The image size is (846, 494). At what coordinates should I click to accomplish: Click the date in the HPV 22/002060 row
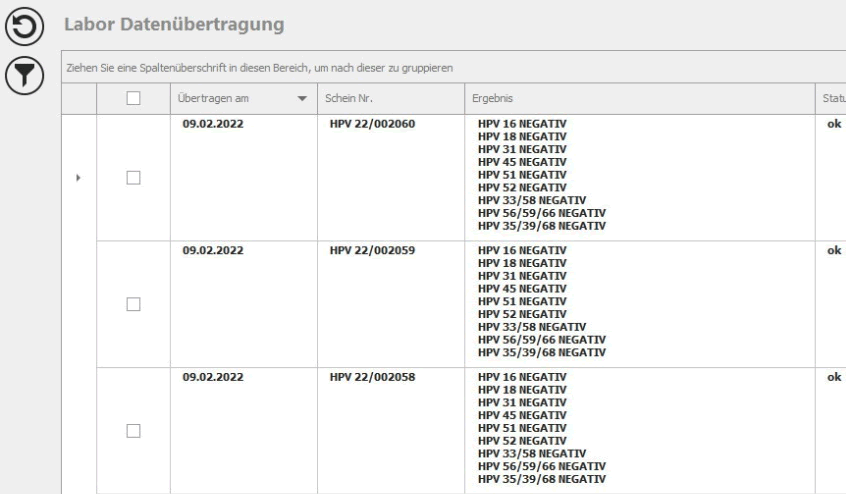206,125
